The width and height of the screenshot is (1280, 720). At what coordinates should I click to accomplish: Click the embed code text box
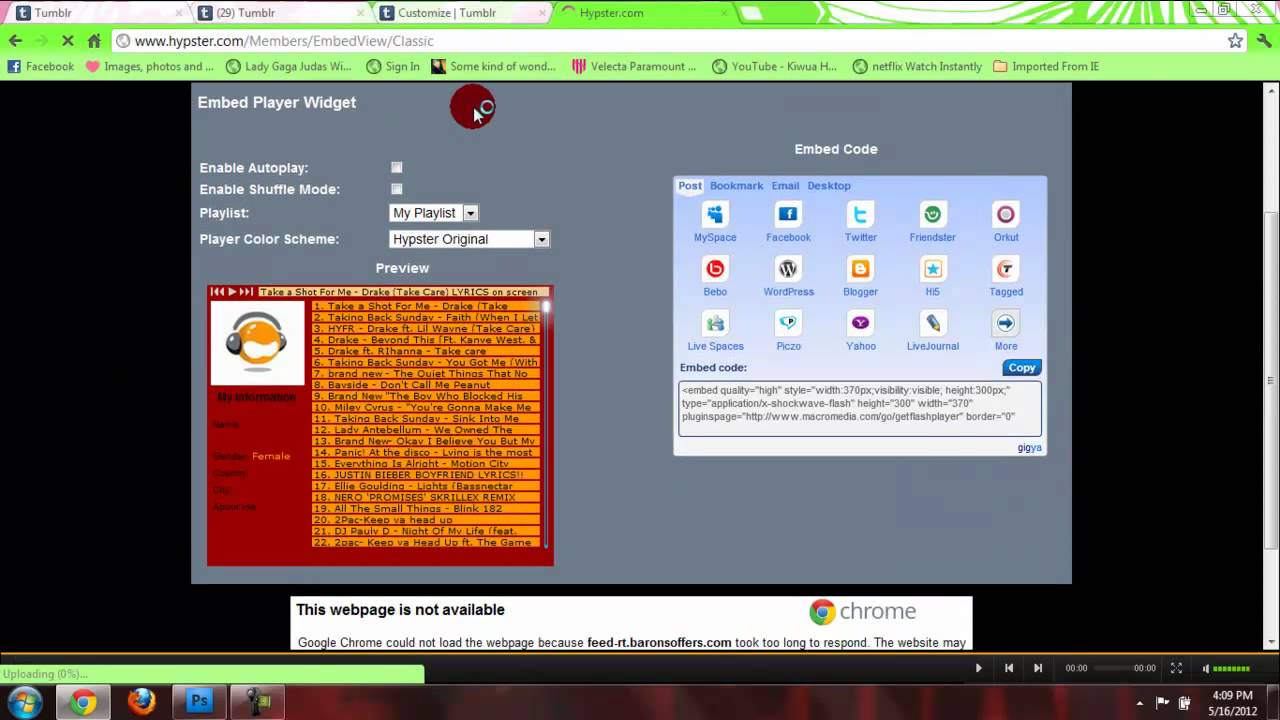(x=860, y=408)
